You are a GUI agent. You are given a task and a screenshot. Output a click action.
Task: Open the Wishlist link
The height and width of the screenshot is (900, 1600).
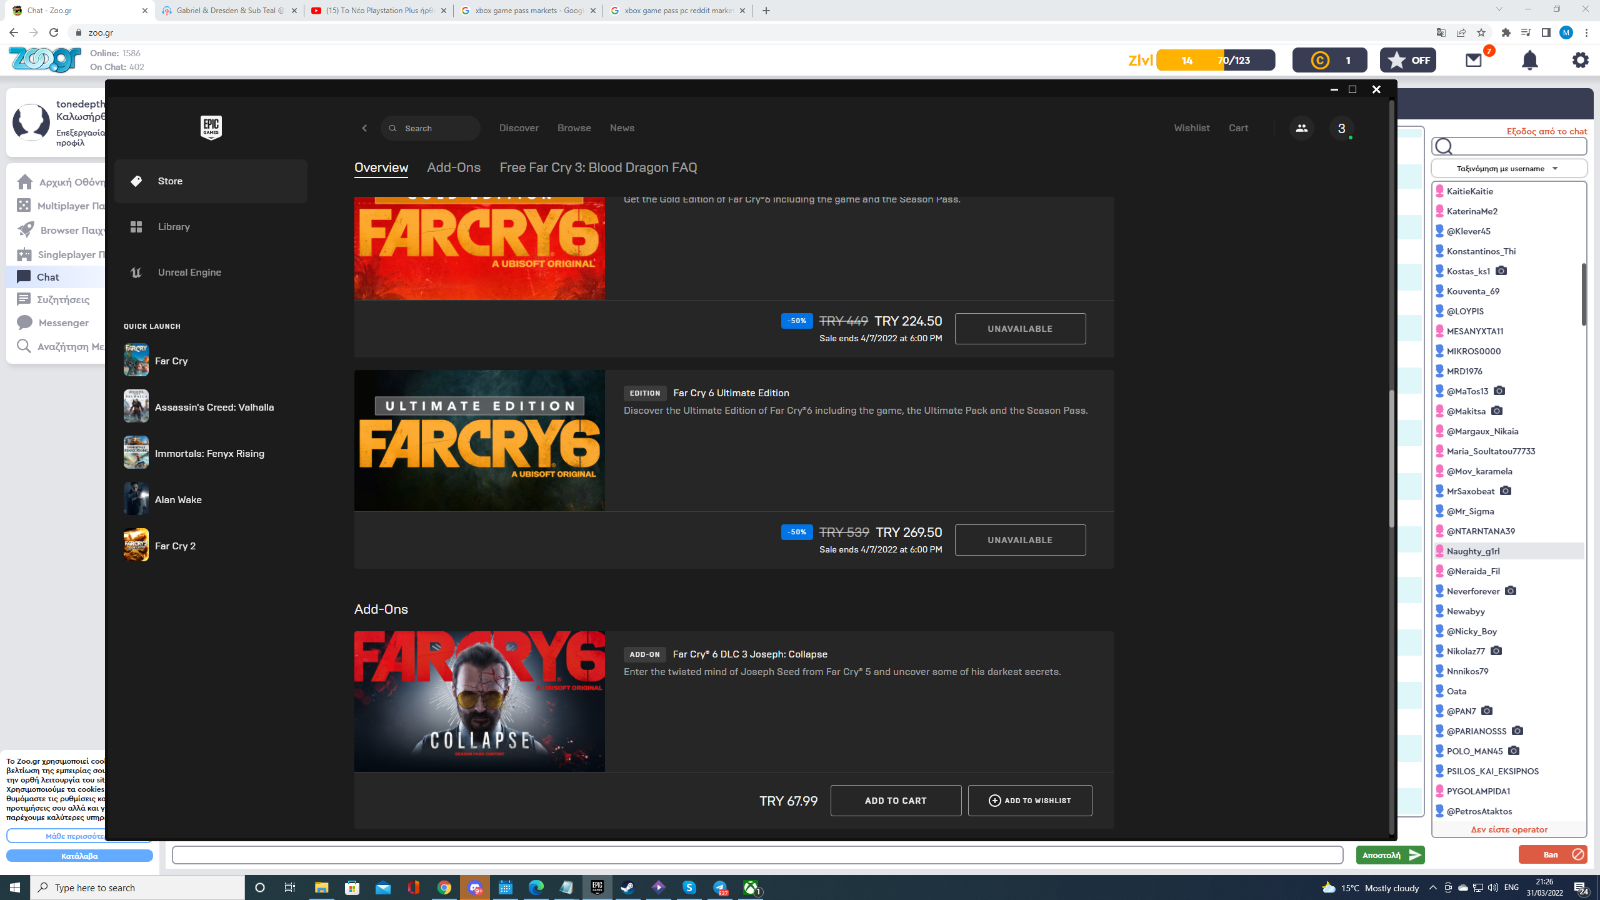(x=1192, y=128)
